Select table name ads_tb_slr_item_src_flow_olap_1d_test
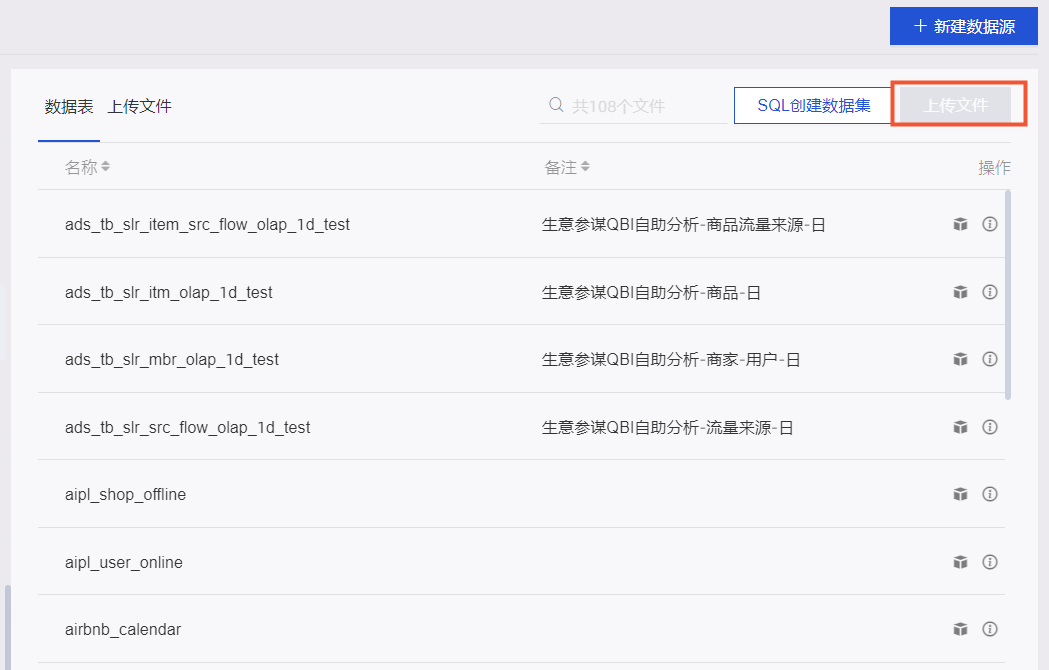The height and width of the screenshot is (670, 1049). [207, 225]
